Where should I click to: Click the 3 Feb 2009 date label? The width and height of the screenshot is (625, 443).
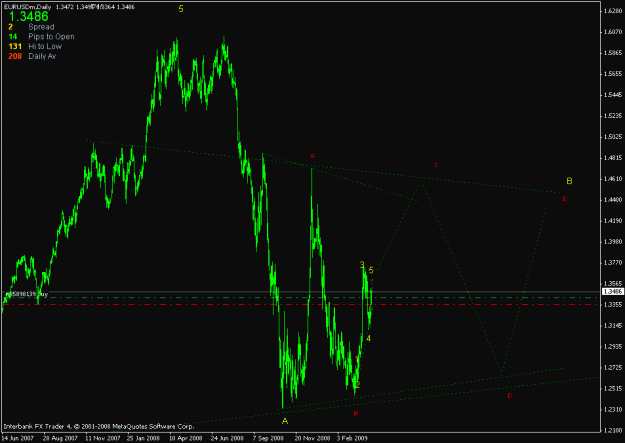tap(353, 438)
